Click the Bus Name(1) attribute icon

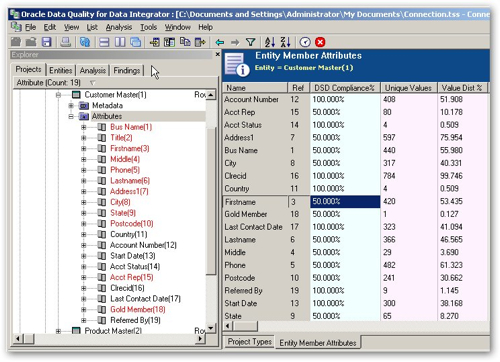coord(102,127)
